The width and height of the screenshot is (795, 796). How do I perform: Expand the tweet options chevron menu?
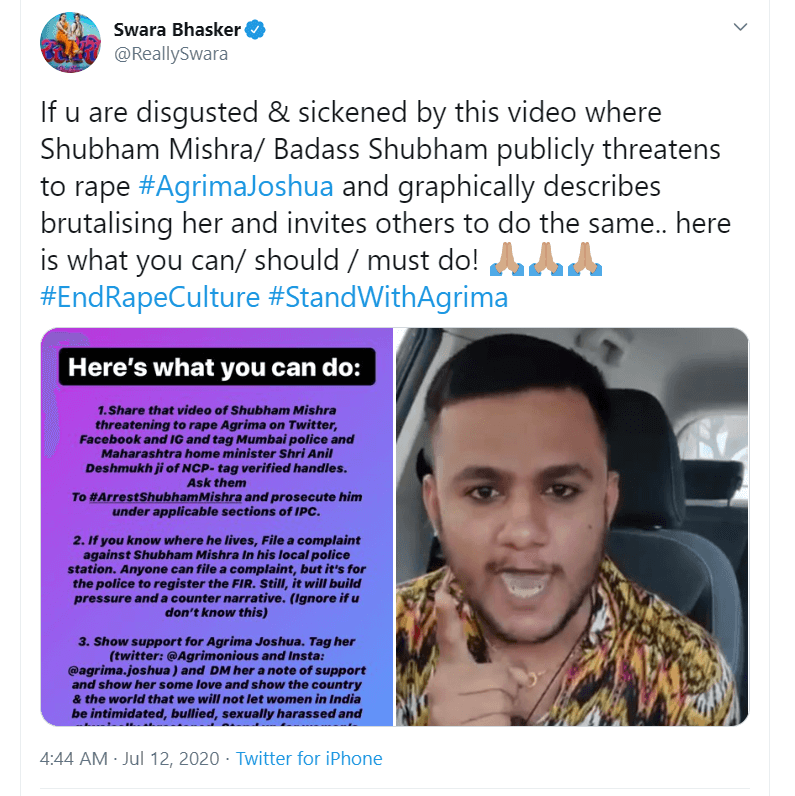coord(740,27)
